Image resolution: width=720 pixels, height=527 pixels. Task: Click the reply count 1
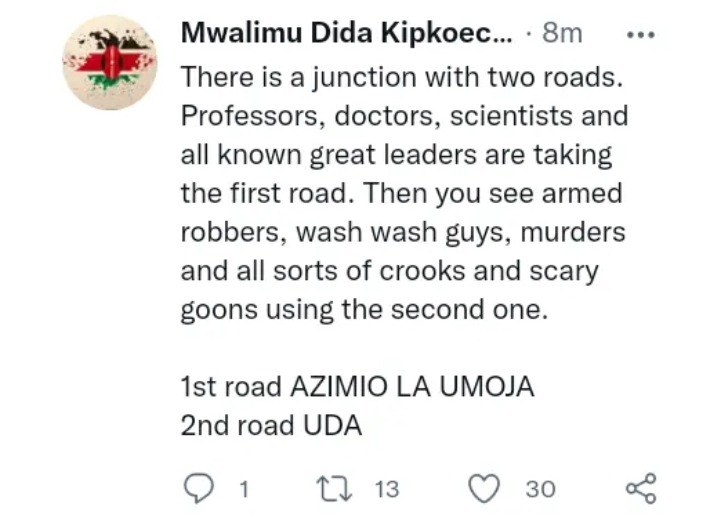tap(244, 489)
